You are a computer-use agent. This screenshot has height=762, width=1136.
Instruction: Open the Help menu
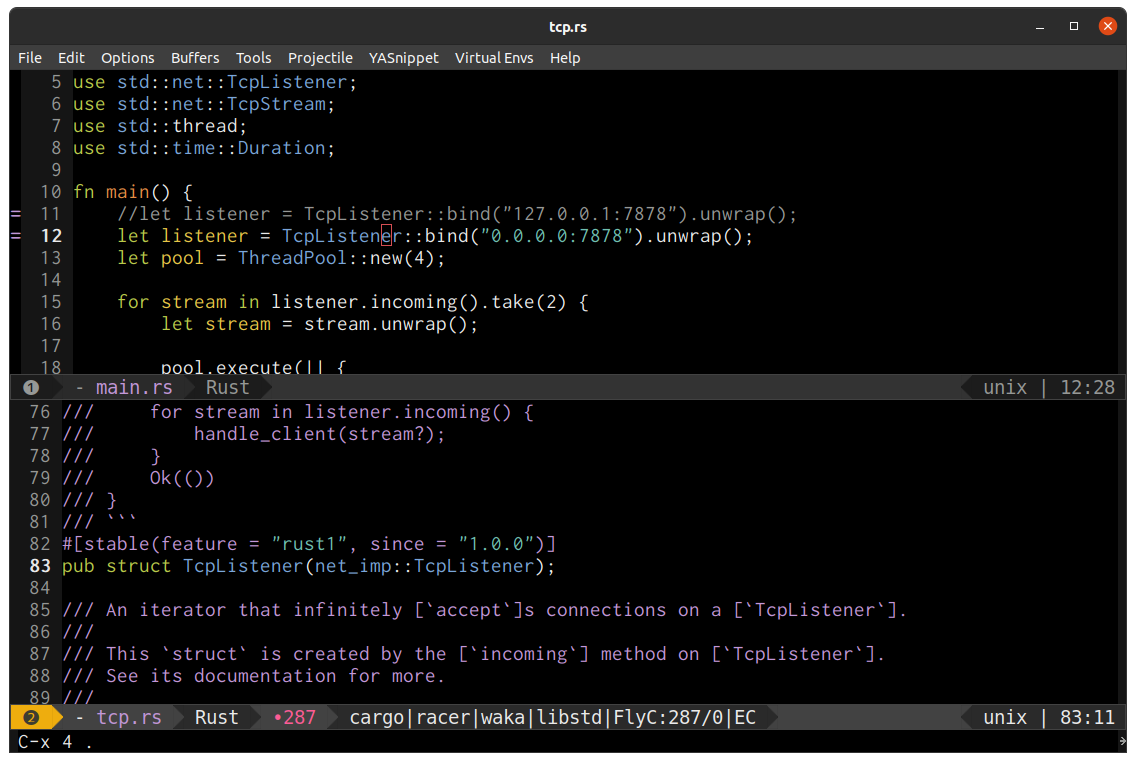coord(565,58)
